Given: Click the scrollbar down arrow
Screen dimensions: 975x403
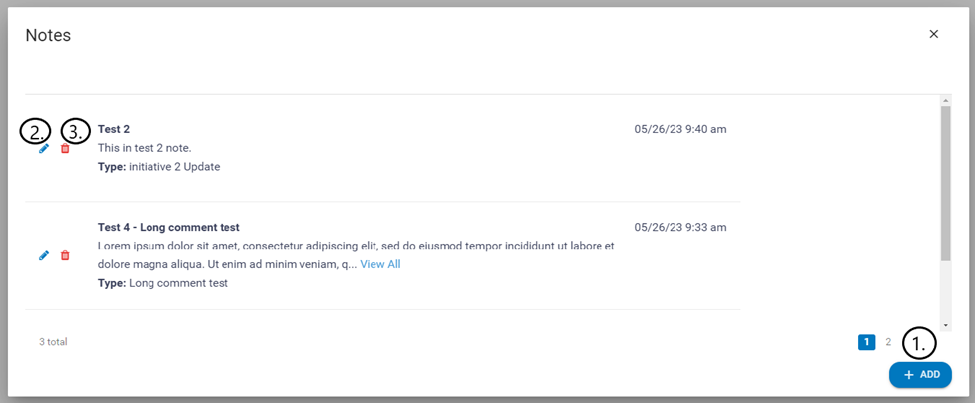Looking at the screenshot, I should [946, 325].
